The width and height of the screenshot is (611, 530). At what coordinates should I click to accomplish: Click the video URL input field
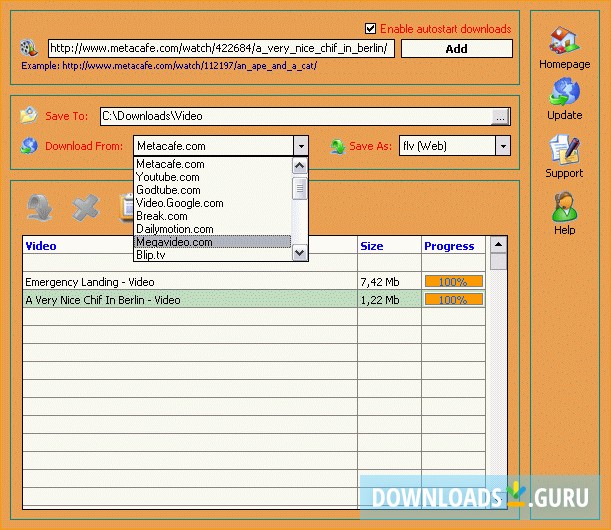[221, 48]
